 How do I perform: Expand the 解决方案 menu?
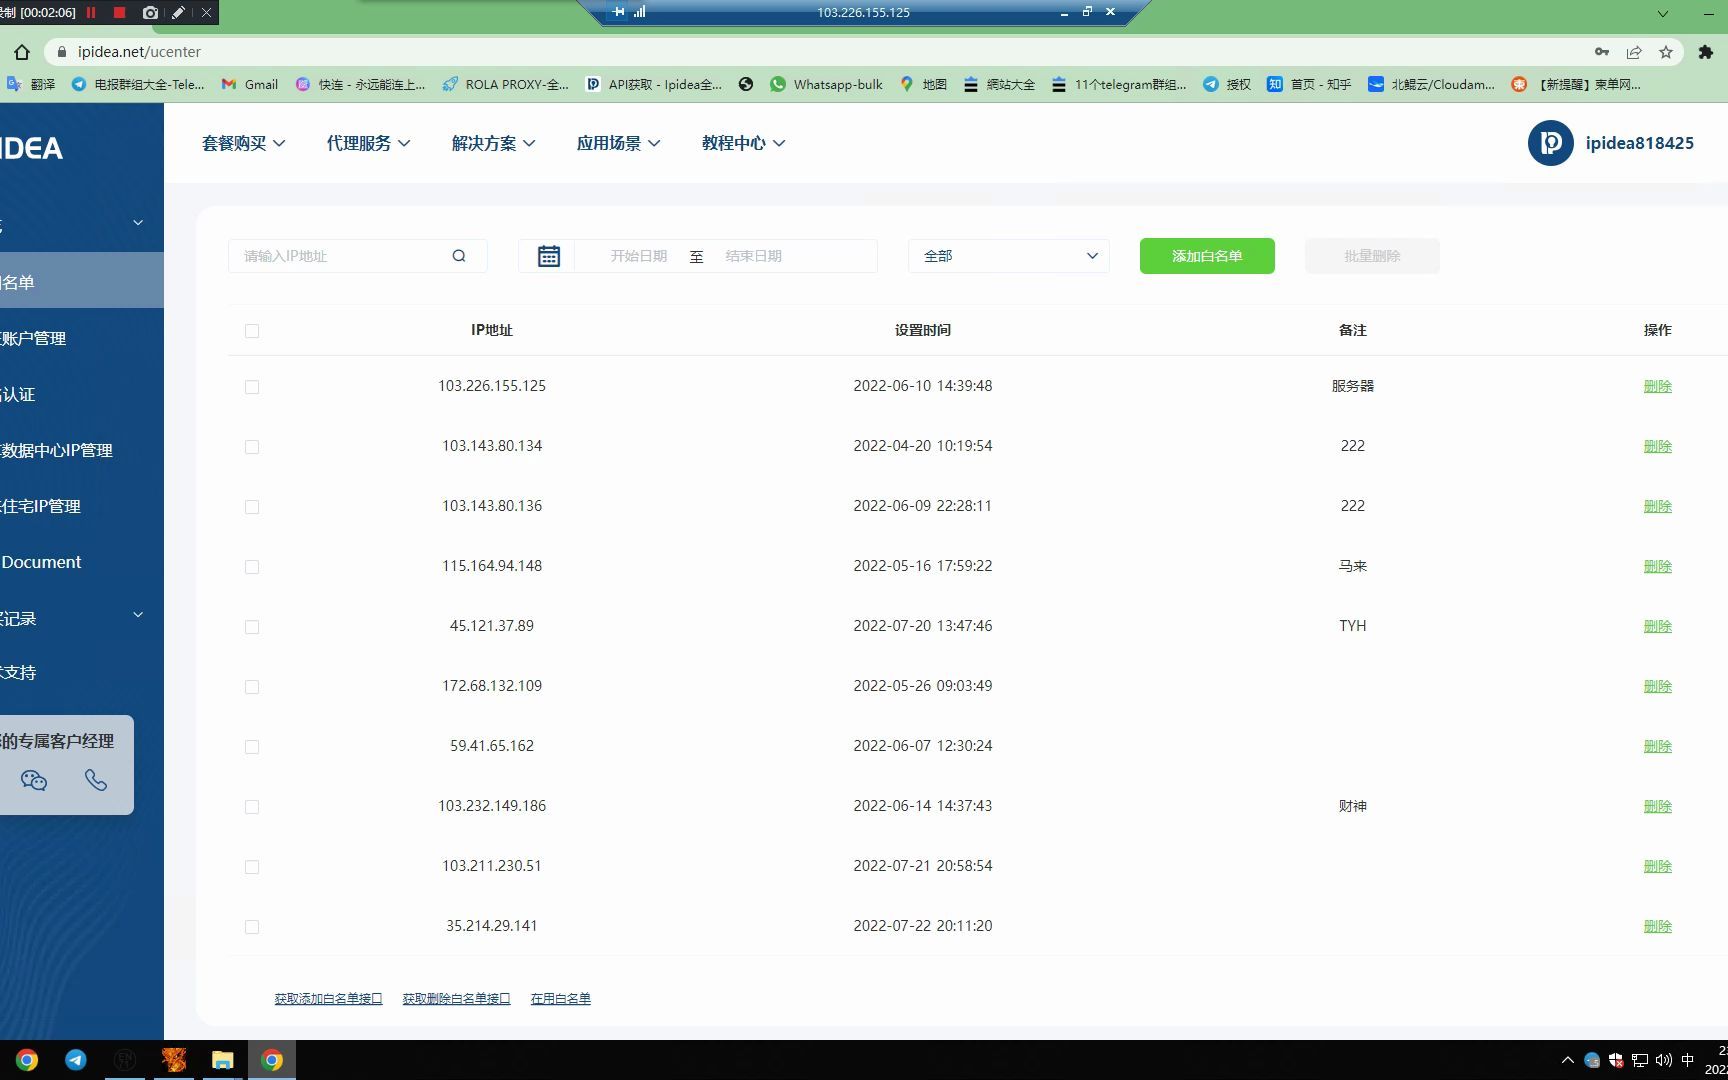click(494, 143)
